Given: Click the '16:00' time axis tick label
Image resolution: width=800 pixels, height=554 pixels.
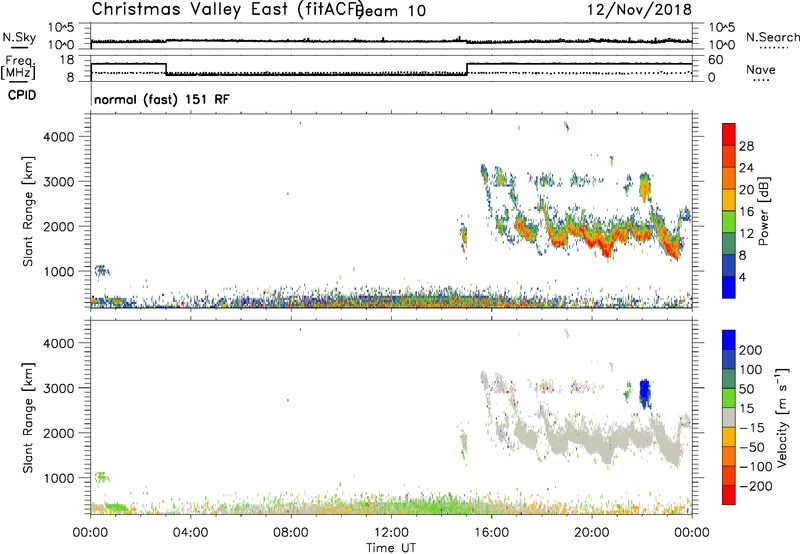Looking at the screenshot, I should pyautogui.click(x=492, y=533).
